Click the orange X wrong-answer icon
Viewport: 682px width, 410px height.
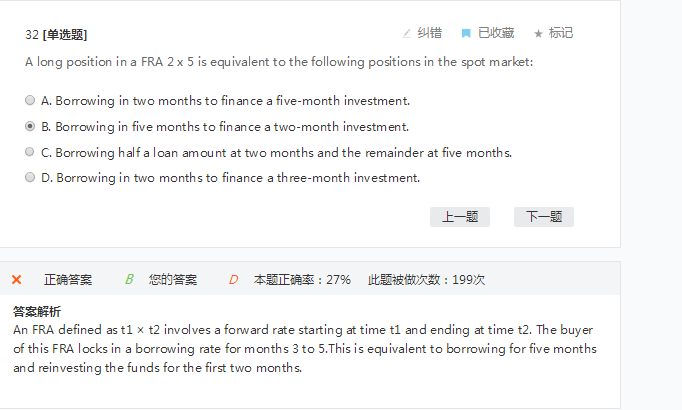point(16,280)
